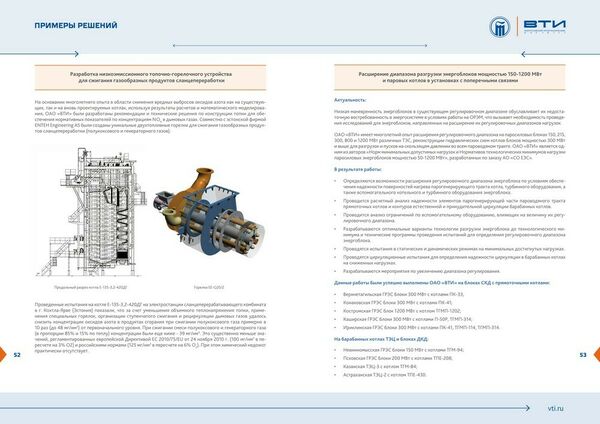Click the Невинномысская ГРЭС list item

(x=403, y=350)
